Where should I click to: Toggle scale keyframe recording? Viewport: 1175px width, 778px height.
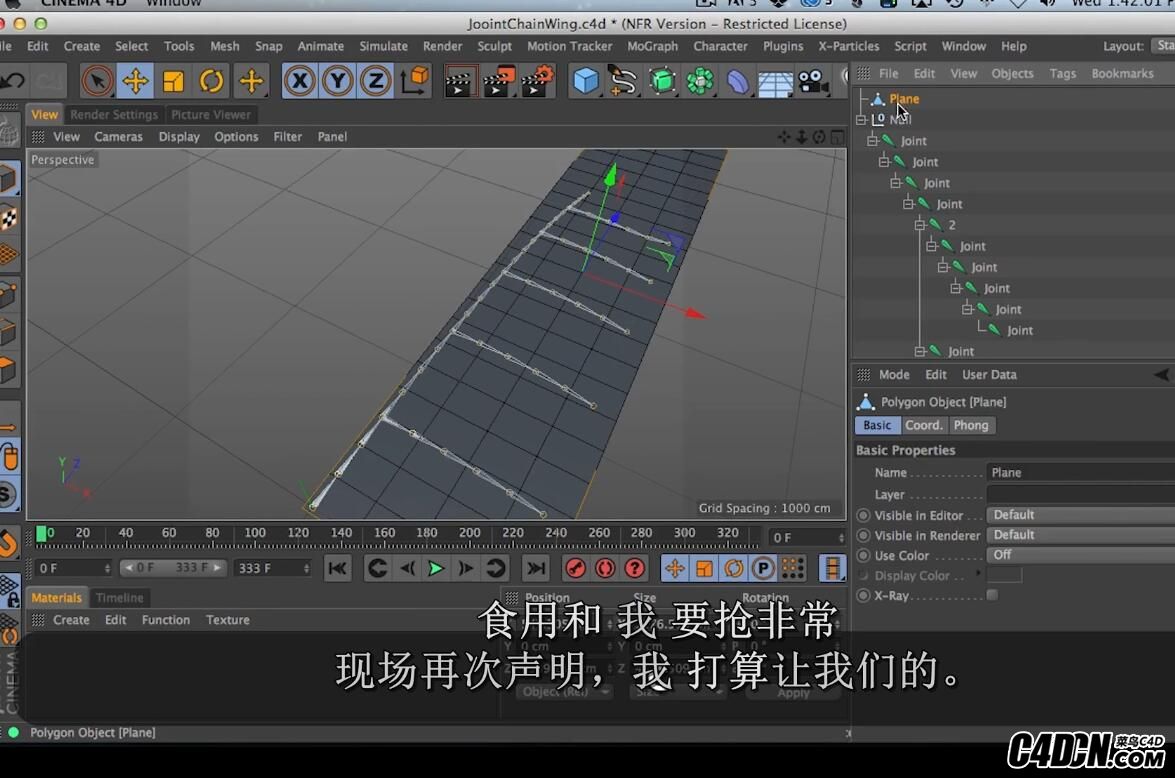(x=704, y=568)
